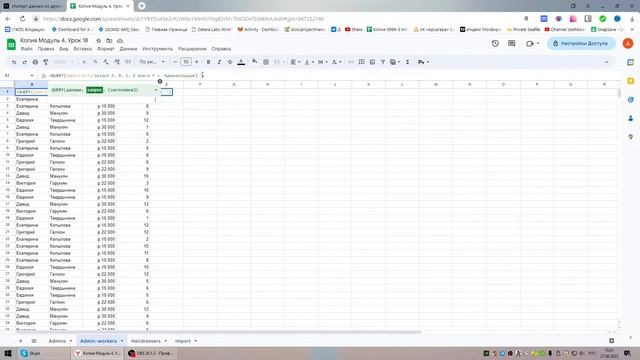Open the cell borders menu
Viewport: 640px width, 360px height.
pos(266,62)
